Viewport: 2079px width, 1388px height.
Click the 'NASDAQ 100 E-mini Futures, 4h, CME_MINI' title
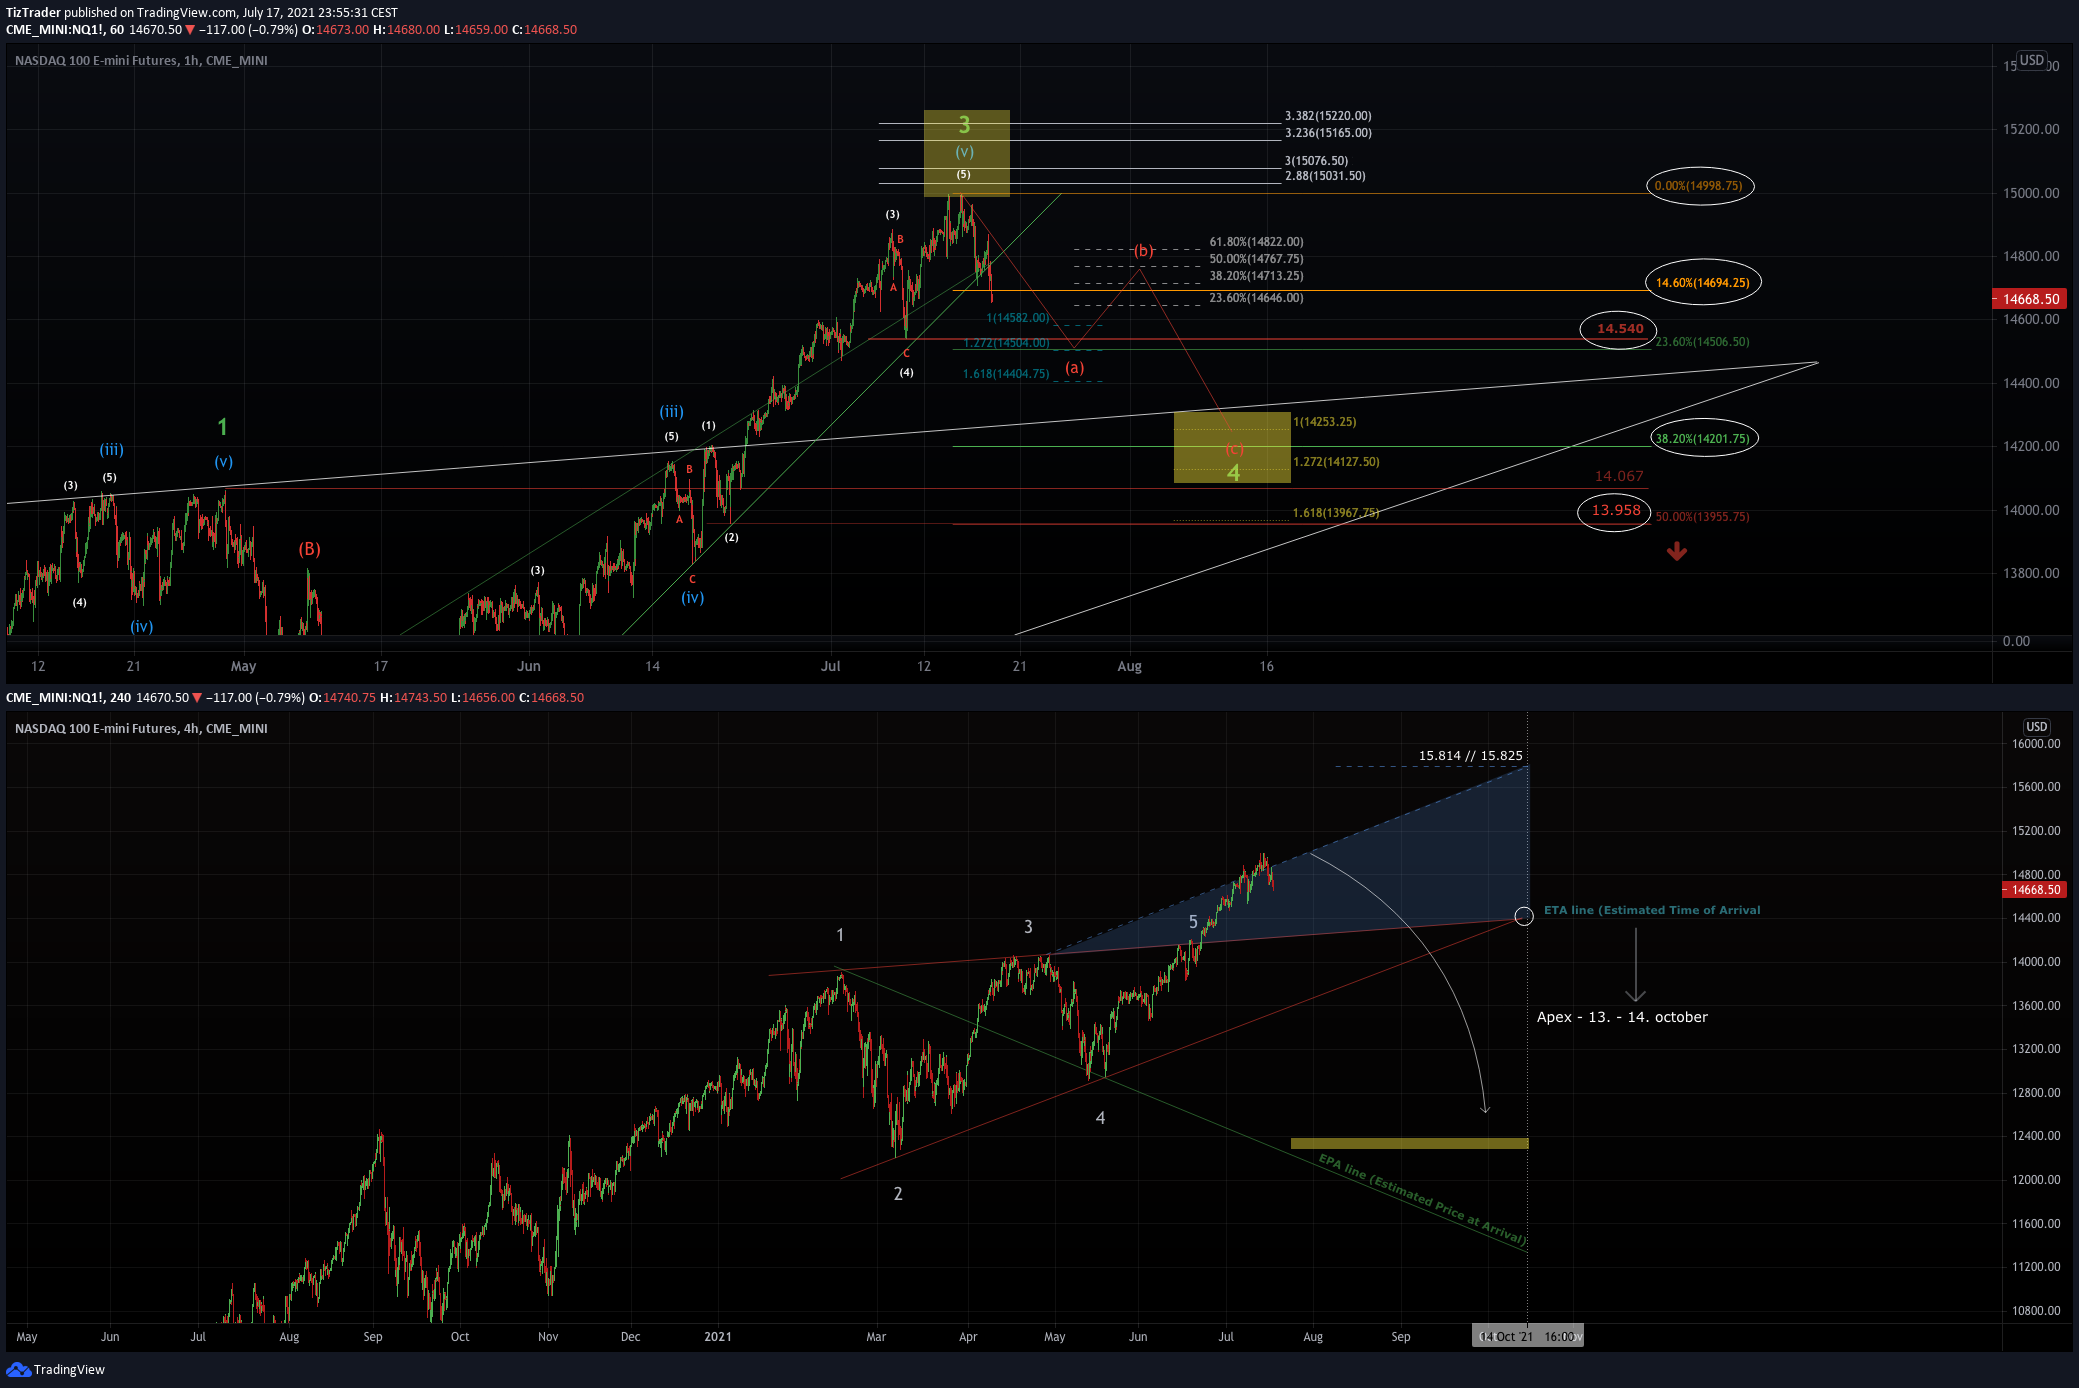141,729
